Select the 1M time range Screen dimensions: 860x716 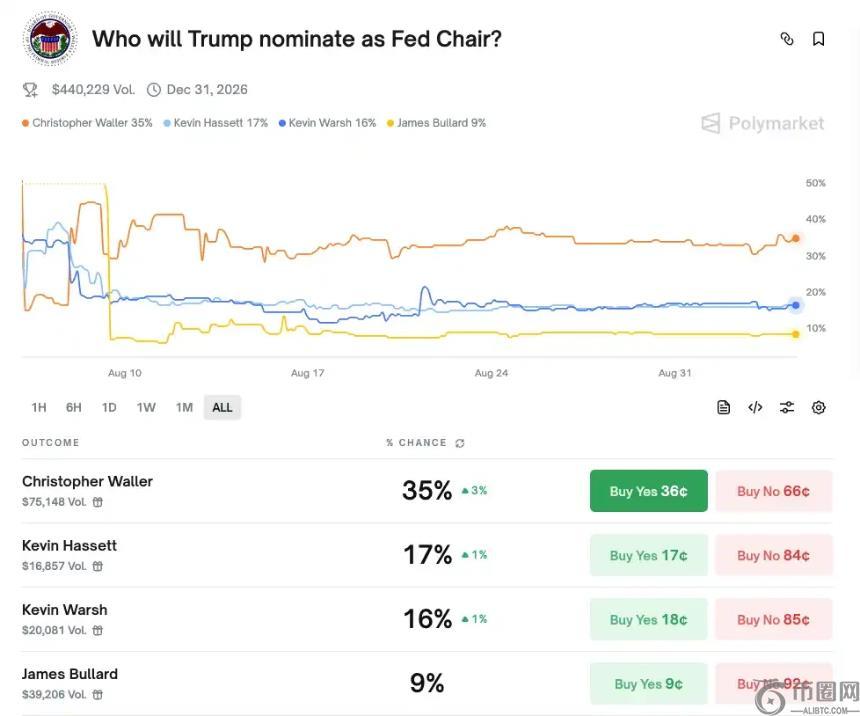point(184,407)
